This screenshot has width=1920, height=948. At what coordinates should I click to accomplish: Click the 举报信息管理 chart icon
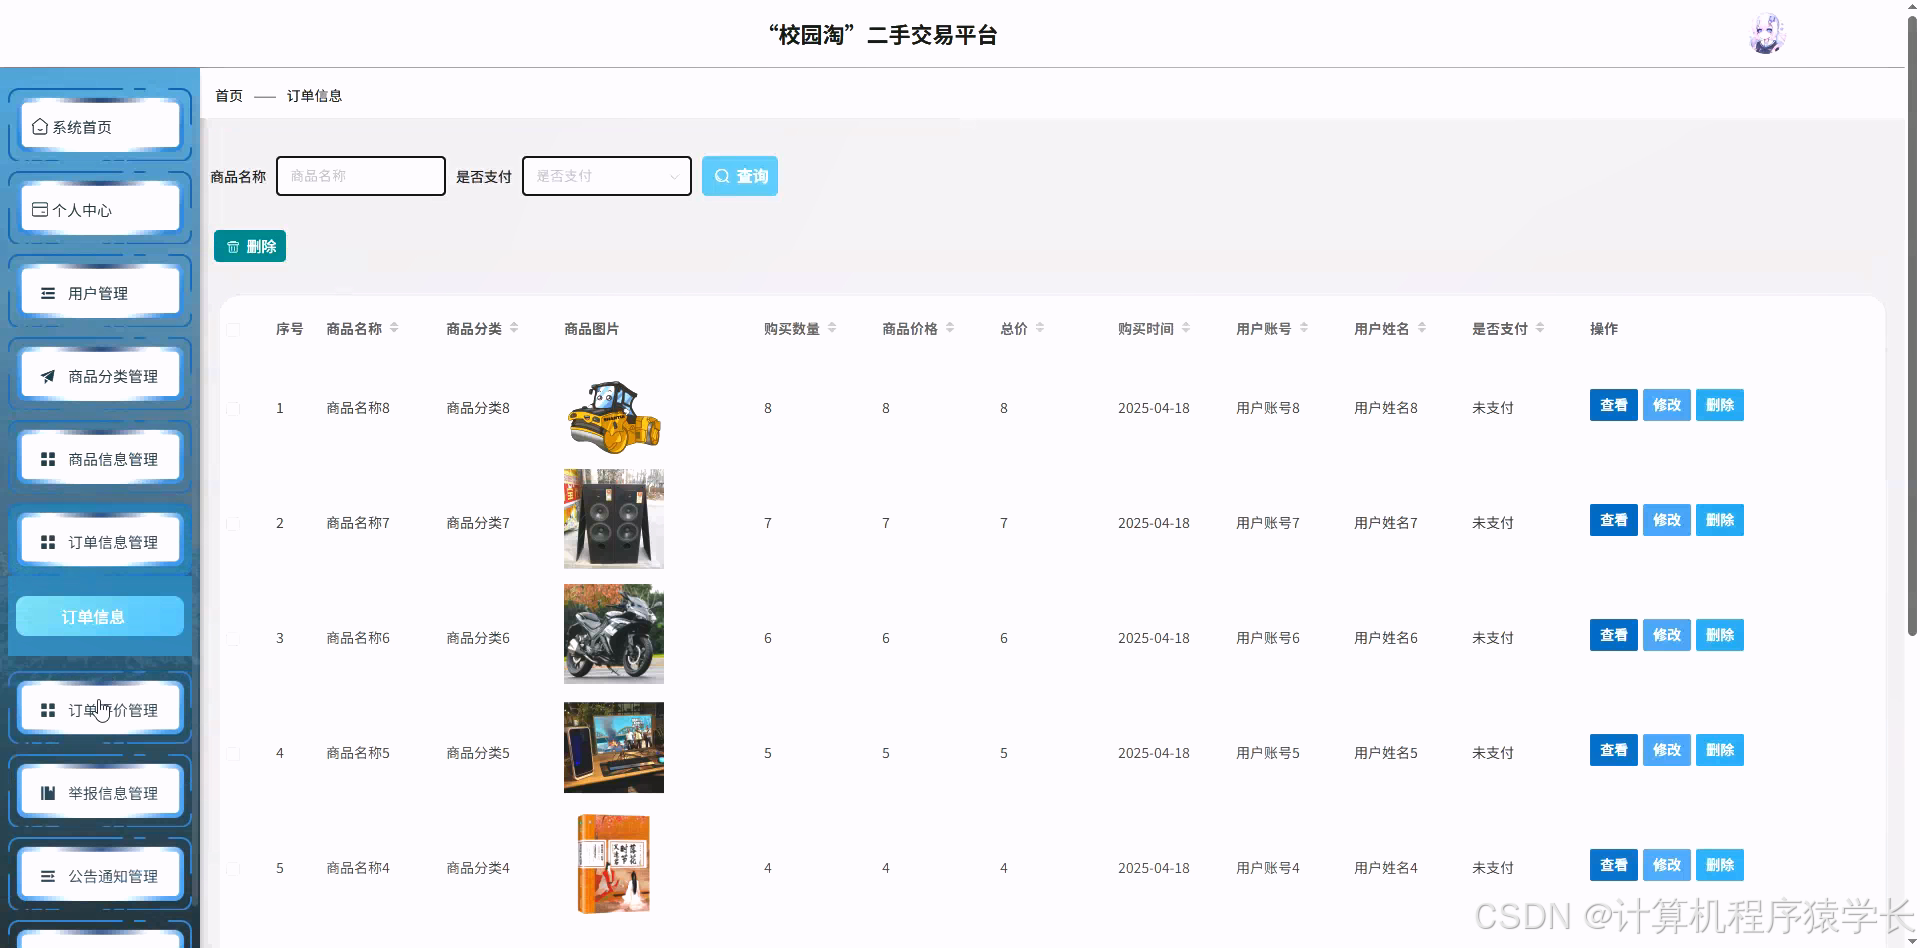[46, 793]
